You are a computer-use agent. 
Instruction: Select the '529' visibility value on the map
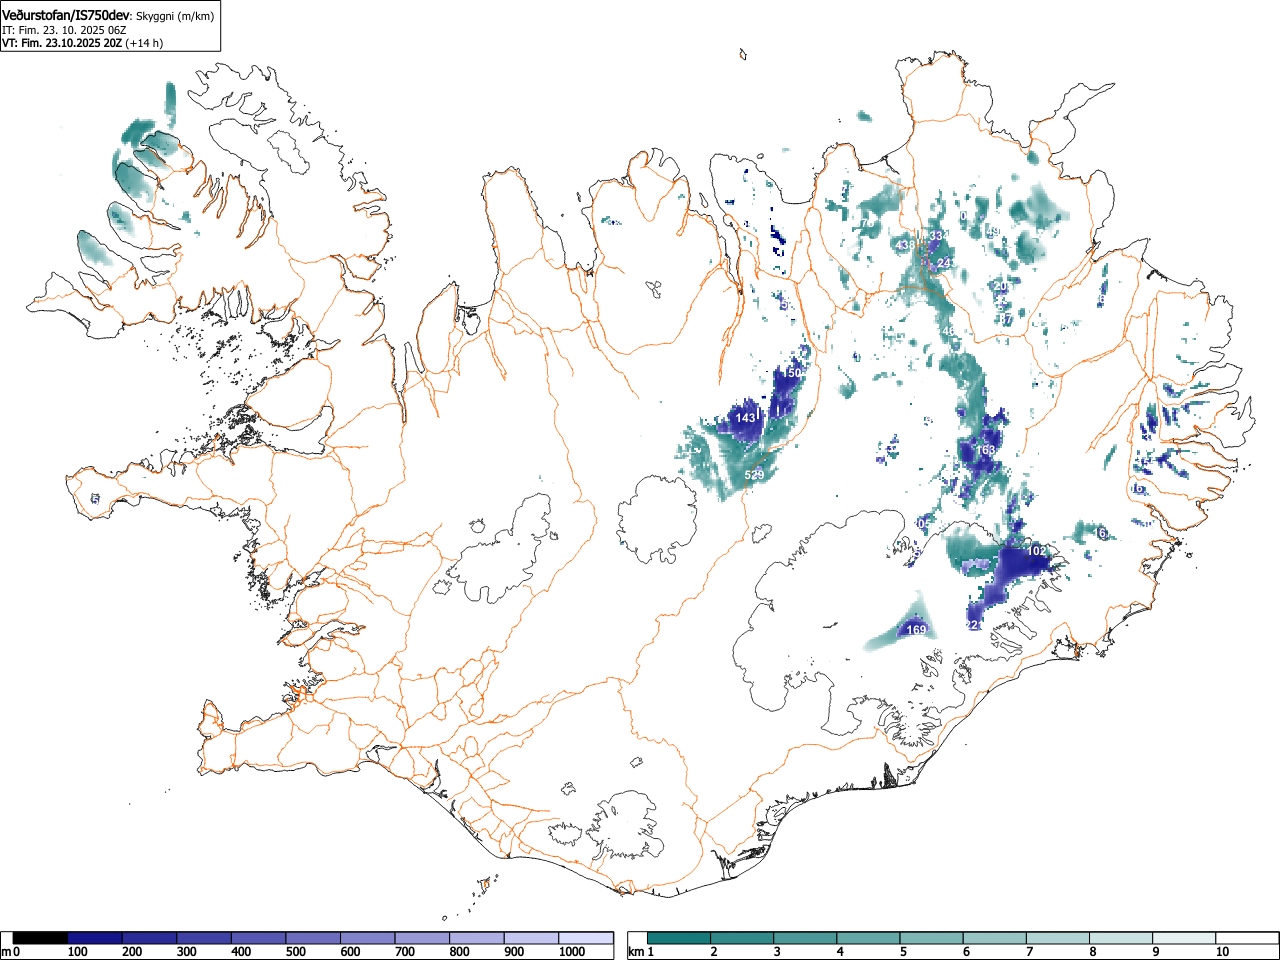pyautogui.click(x=755, y=474)
